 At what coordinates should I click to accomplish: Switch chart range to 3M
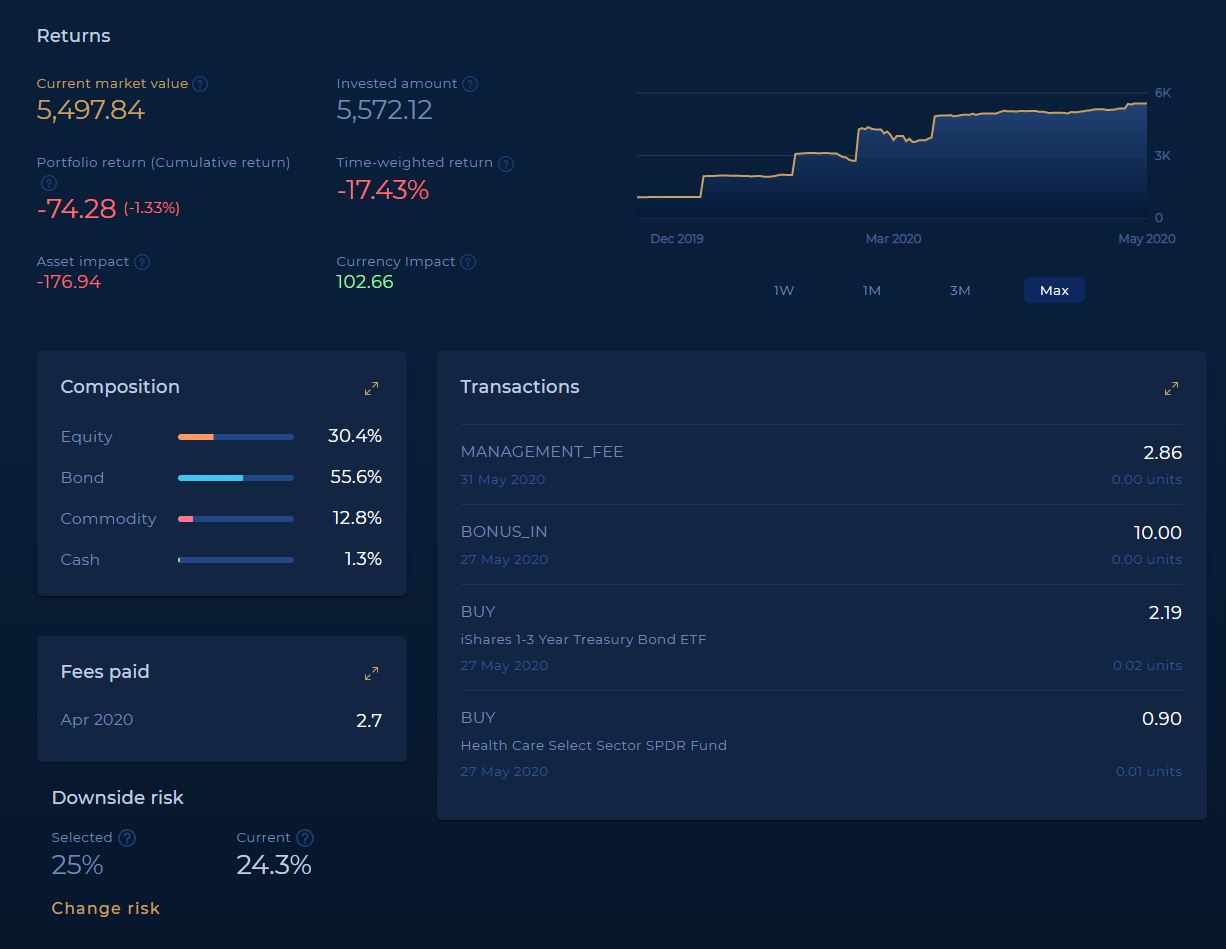pos(960,290)
